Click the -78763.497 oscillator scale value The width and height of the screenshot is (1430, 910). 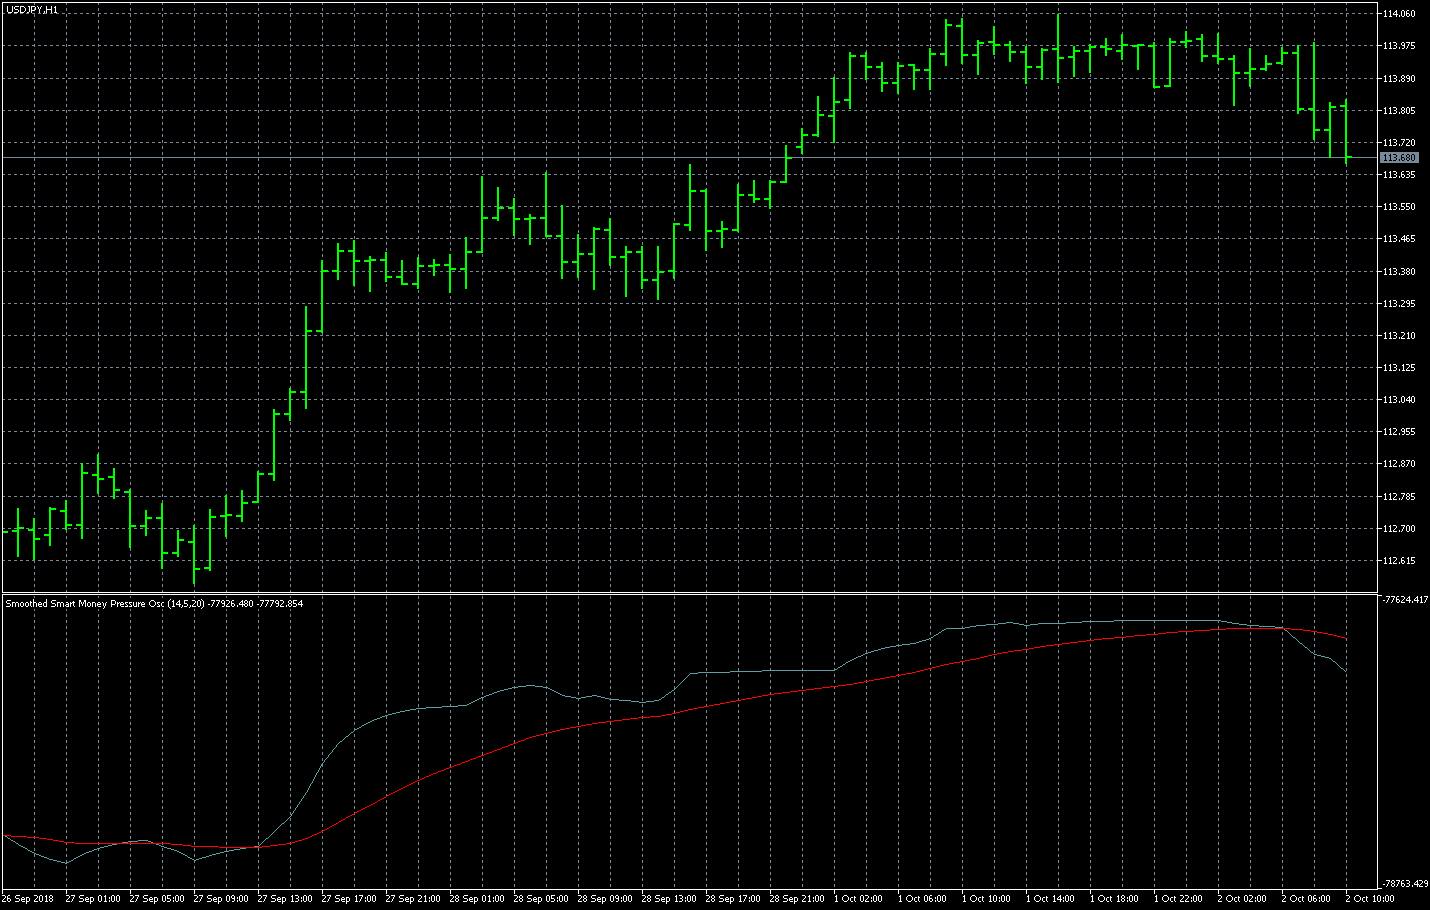pyautogui.click(x=1404, y=884)
